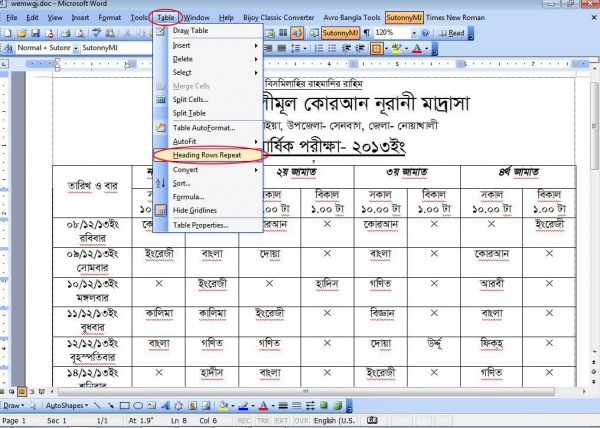Open Print Preview icon

point(80,33)
